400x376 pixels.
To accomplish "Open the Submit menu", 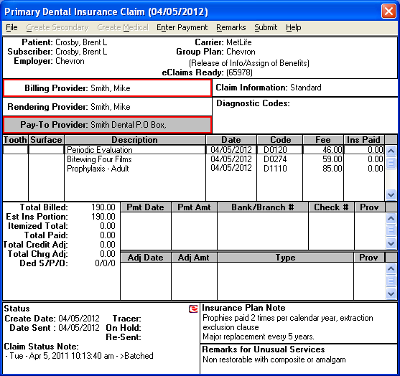I will (x=266, y=27).
